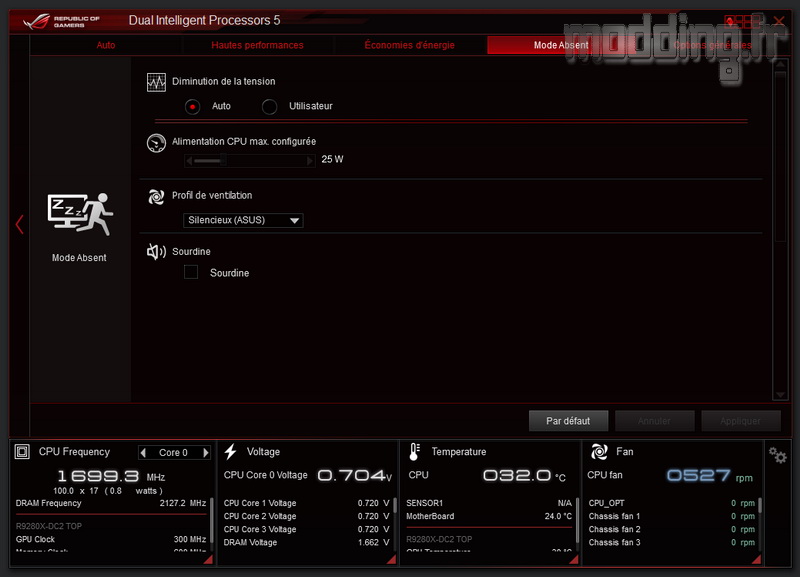The height and width of the screenshot is (577, 800).
Task: Click the GPU Clock row
Action: 111,539
